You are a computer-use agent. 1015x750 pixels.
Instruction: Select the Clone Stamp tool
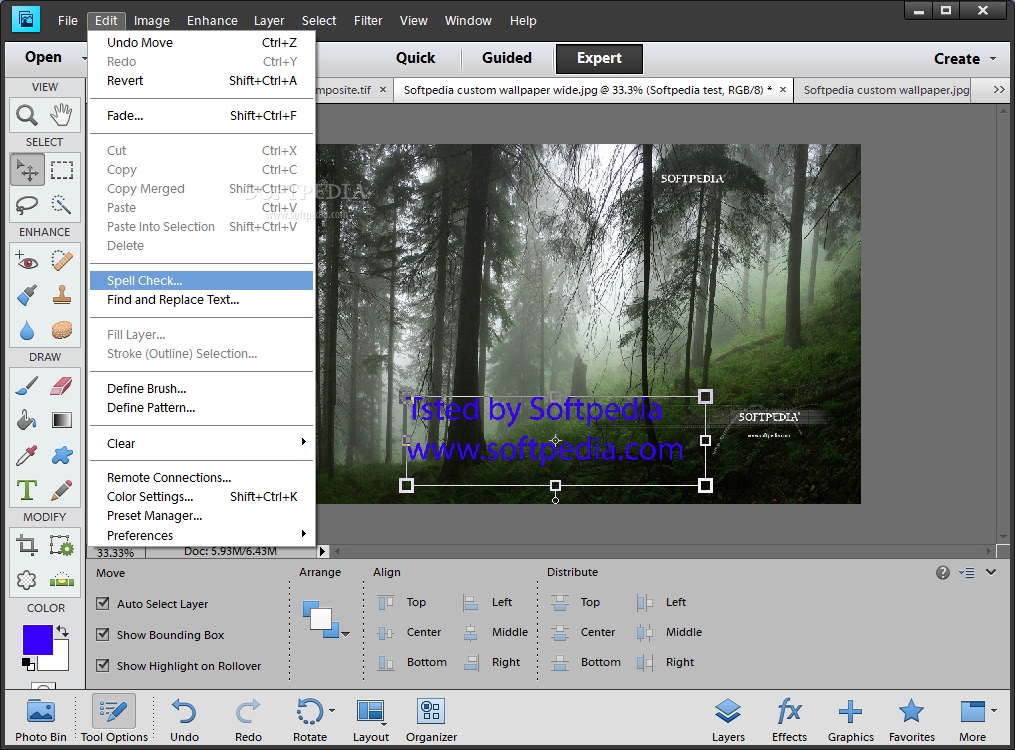(61, 296)
